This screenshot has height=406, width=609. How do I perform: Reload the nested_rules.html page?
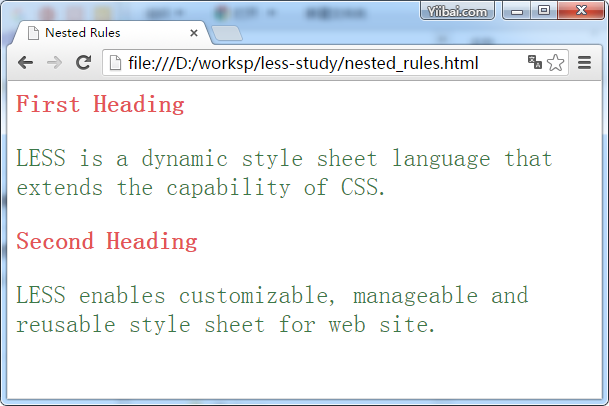coord(84,63)
